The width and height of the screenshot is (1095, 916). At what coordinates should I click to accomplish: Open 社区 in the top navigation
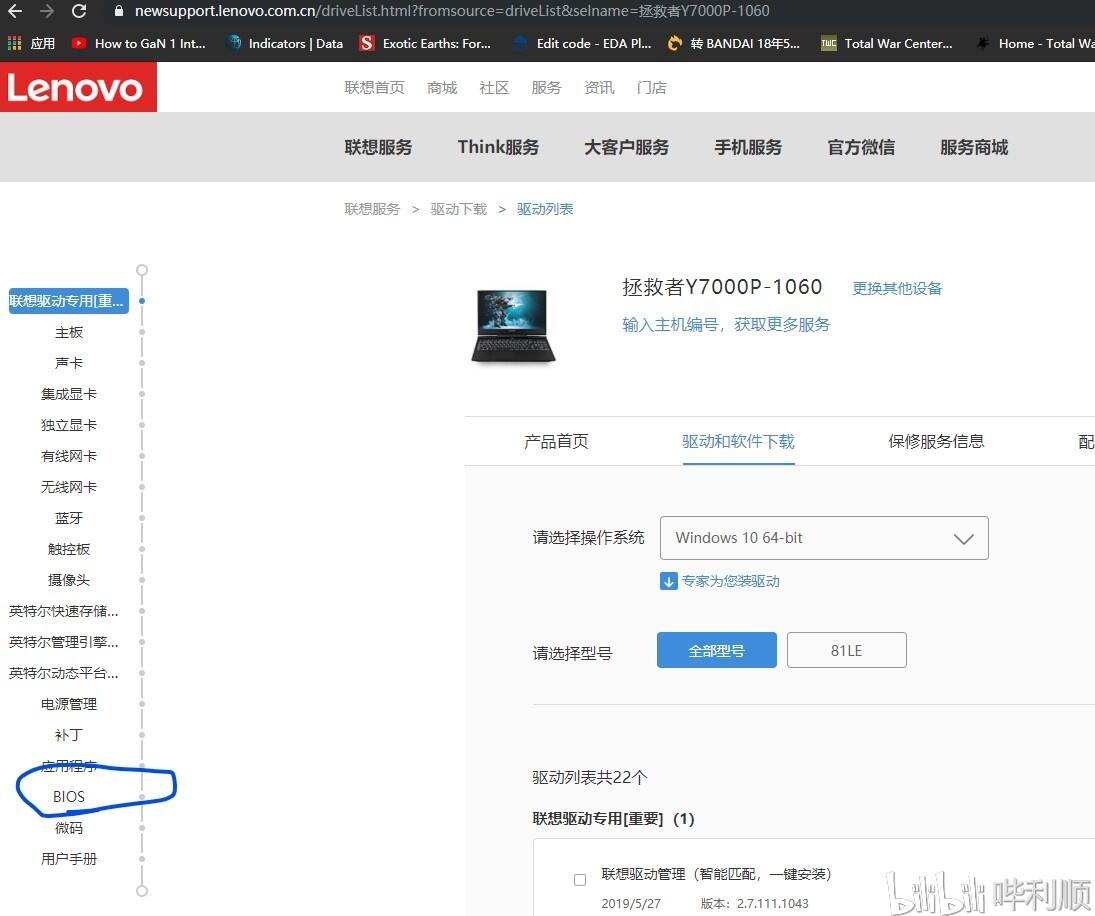pyautogui.click(x=494, y=87)
